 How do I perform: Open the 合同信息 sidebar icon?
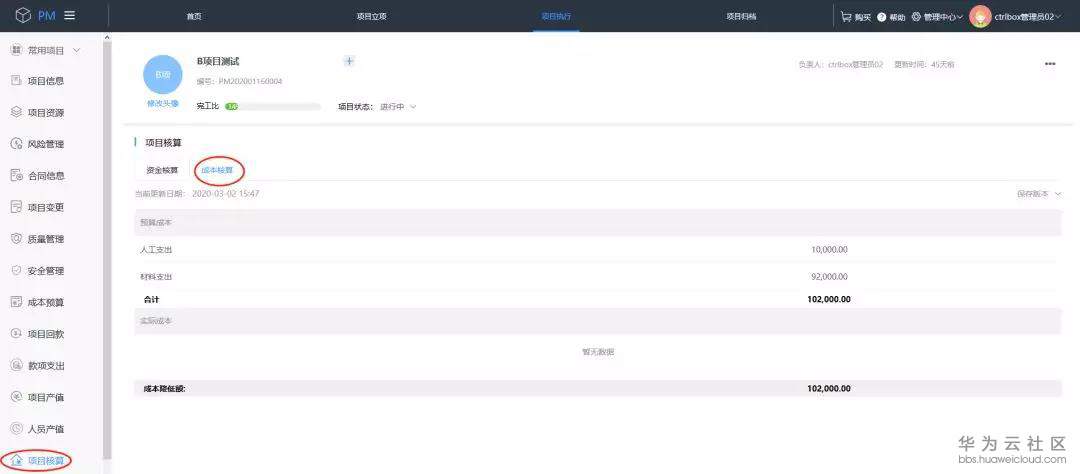[17, 175]
